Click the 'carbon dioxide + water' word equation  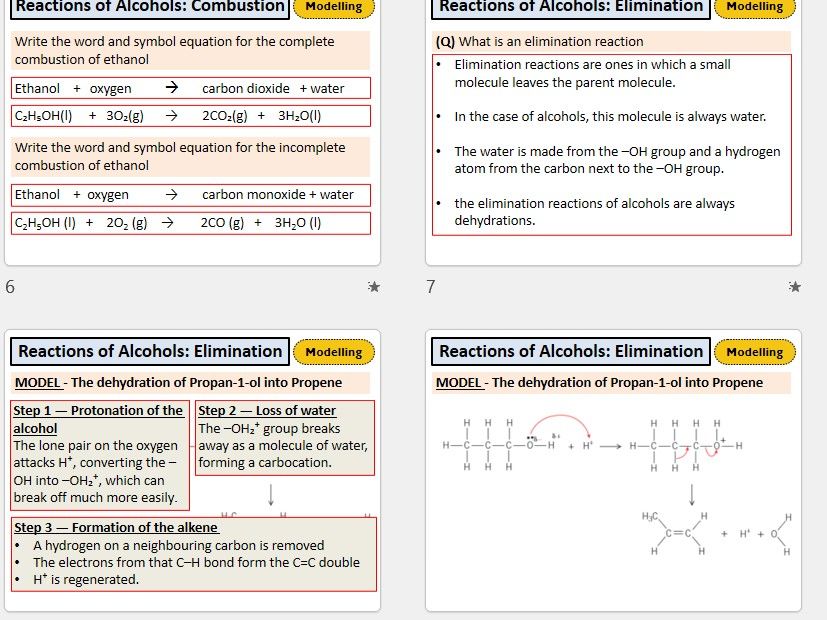click(x=190, y=88)
